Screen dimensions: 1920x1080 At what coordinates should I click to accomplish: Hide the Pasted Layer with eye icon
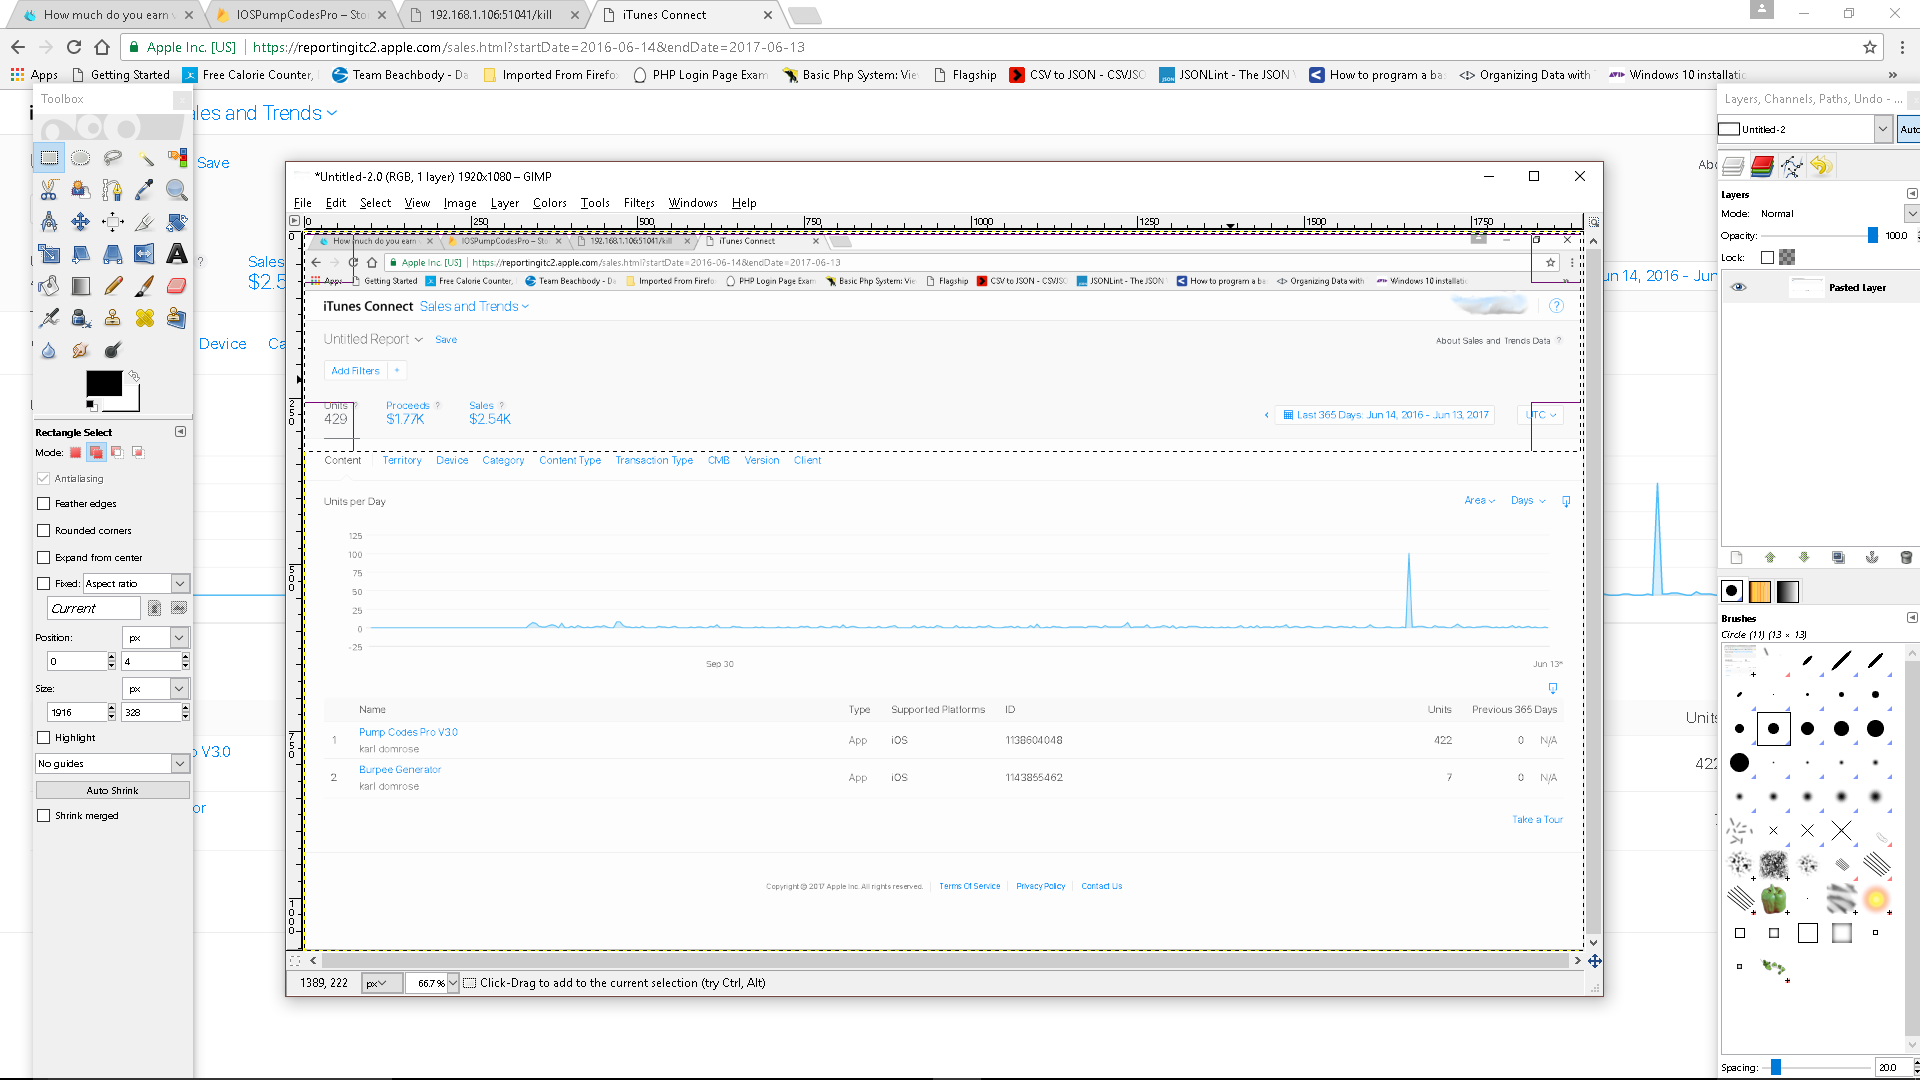[x=1739, y=288]
